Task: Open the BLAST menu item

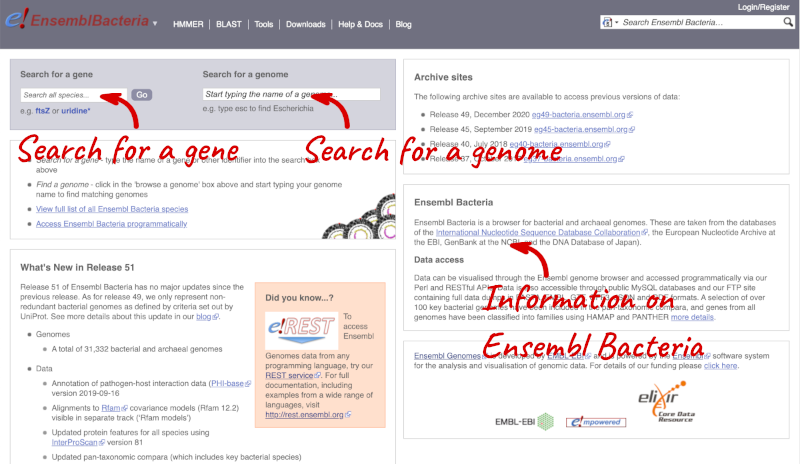Action: pos(229,24)
